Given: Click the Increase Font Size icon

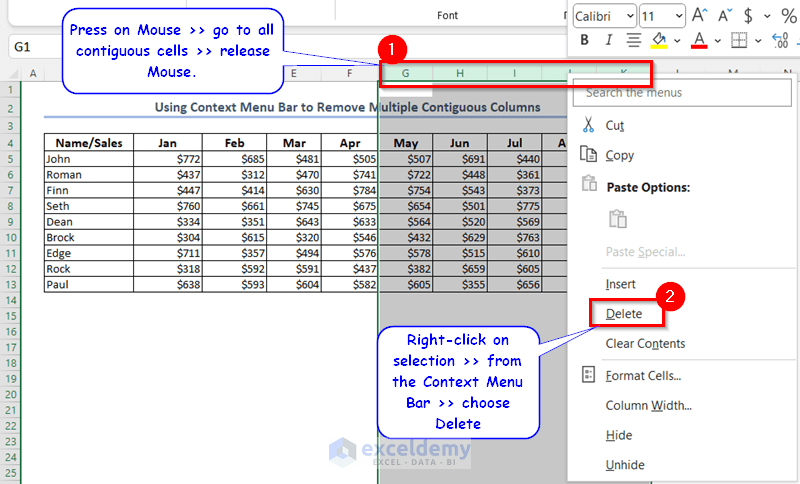Looking at the screenshot, I should pos(699,15).
